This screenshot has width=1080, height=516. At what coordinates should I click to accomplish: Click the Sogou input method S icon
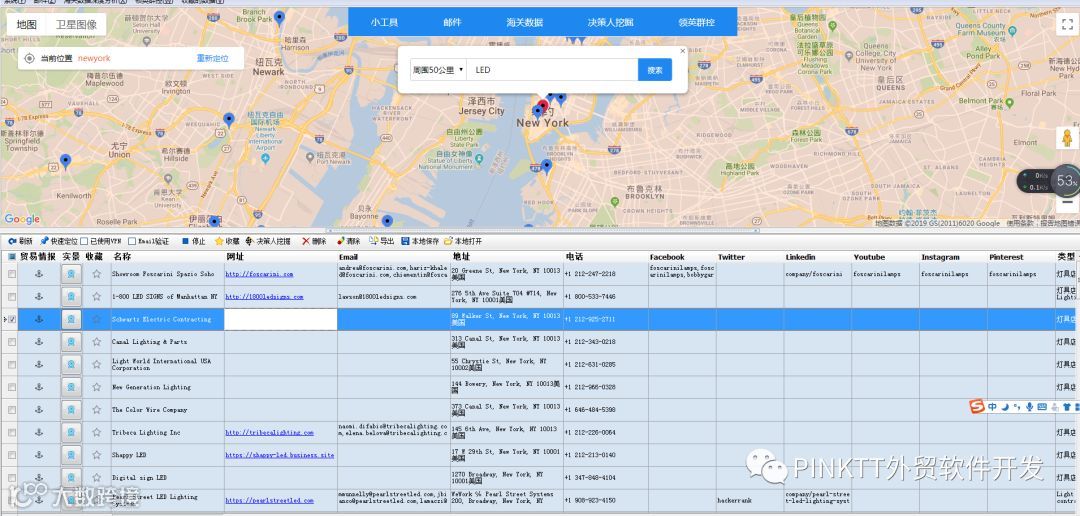click(x=977, y=406)
